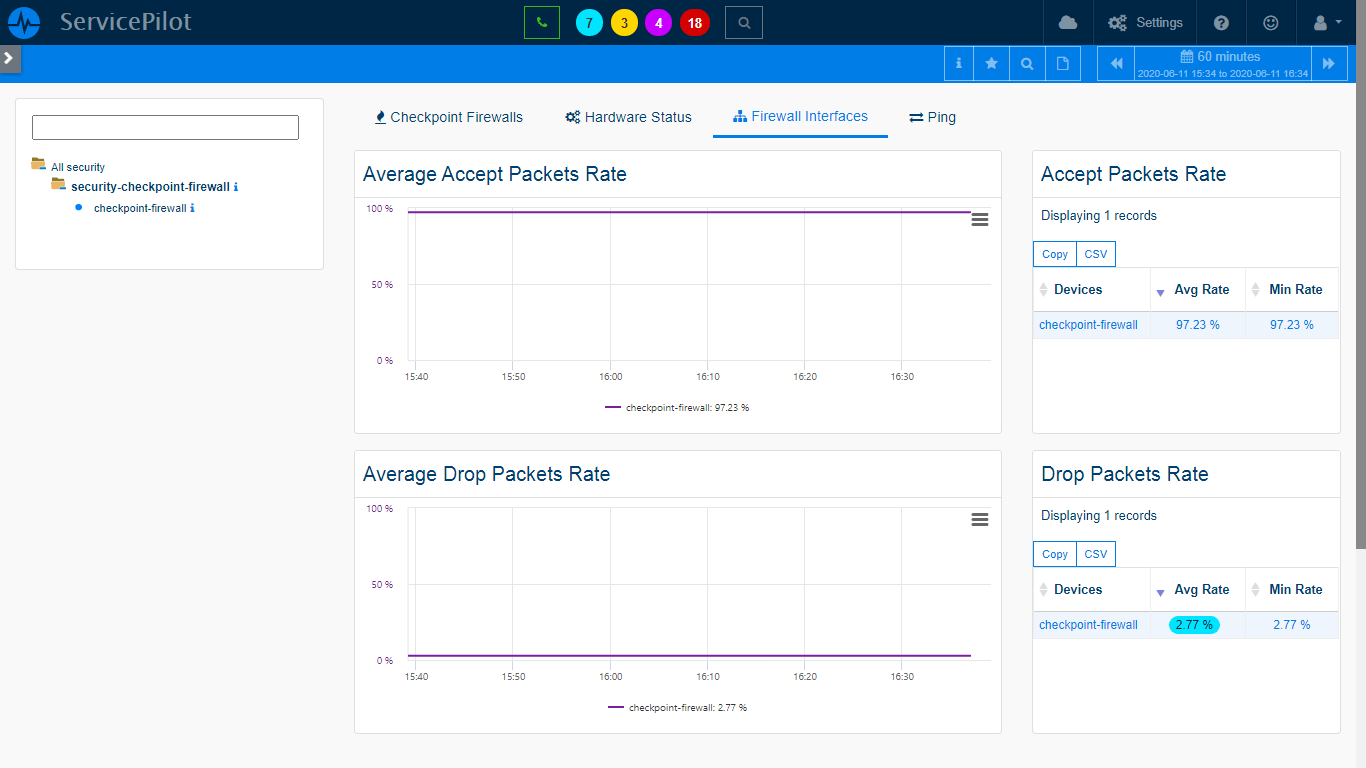Click the green phone icon
Image resolution: width=1366 pixels, height=768 pixels.
[x=541, y=22]
